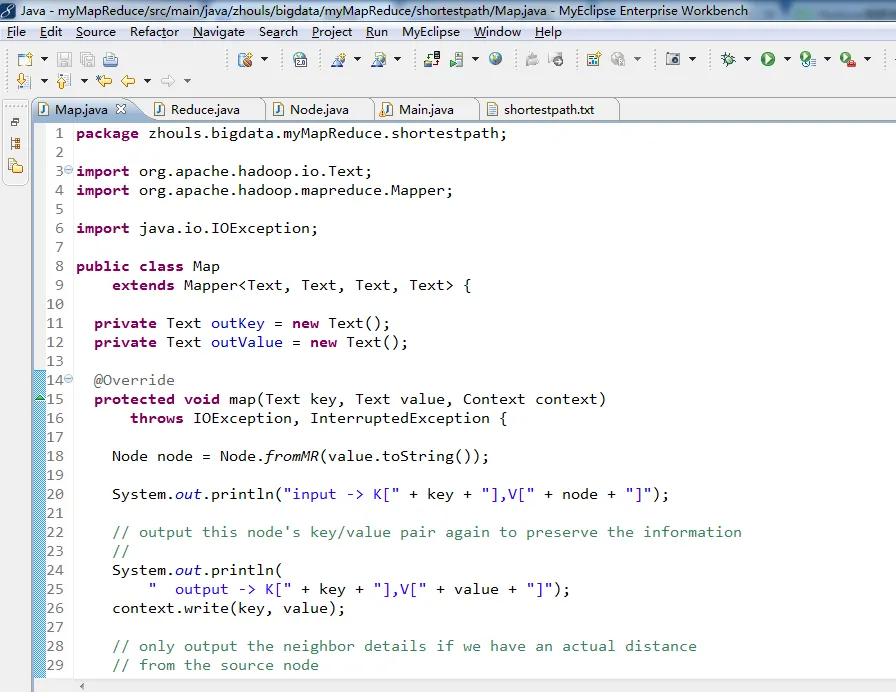Viewport: 896px width, 692px height.
Task: Click the Print toolbar icon
Action: click(x=110, y=59)
